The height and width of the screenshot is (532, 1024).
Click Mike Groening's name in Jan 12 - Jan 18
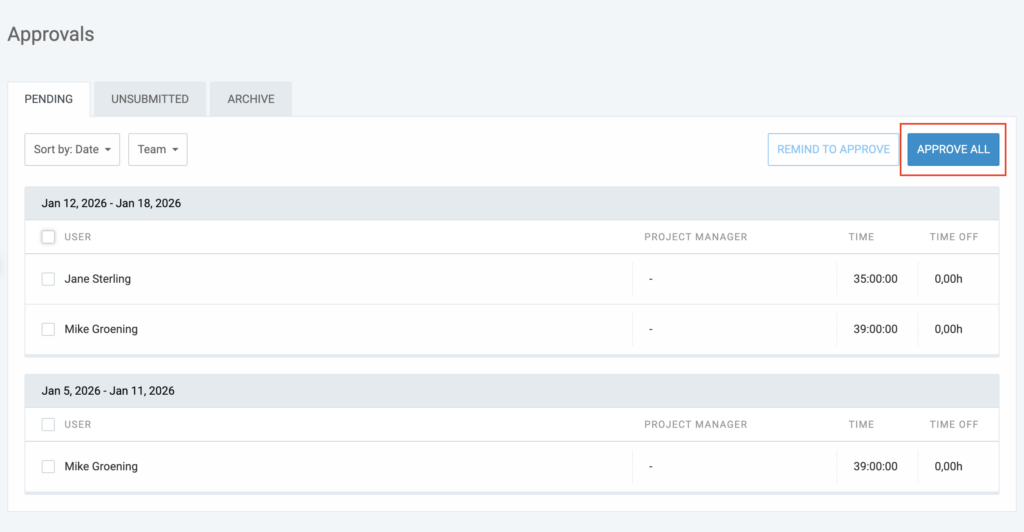tap(101, 329)
